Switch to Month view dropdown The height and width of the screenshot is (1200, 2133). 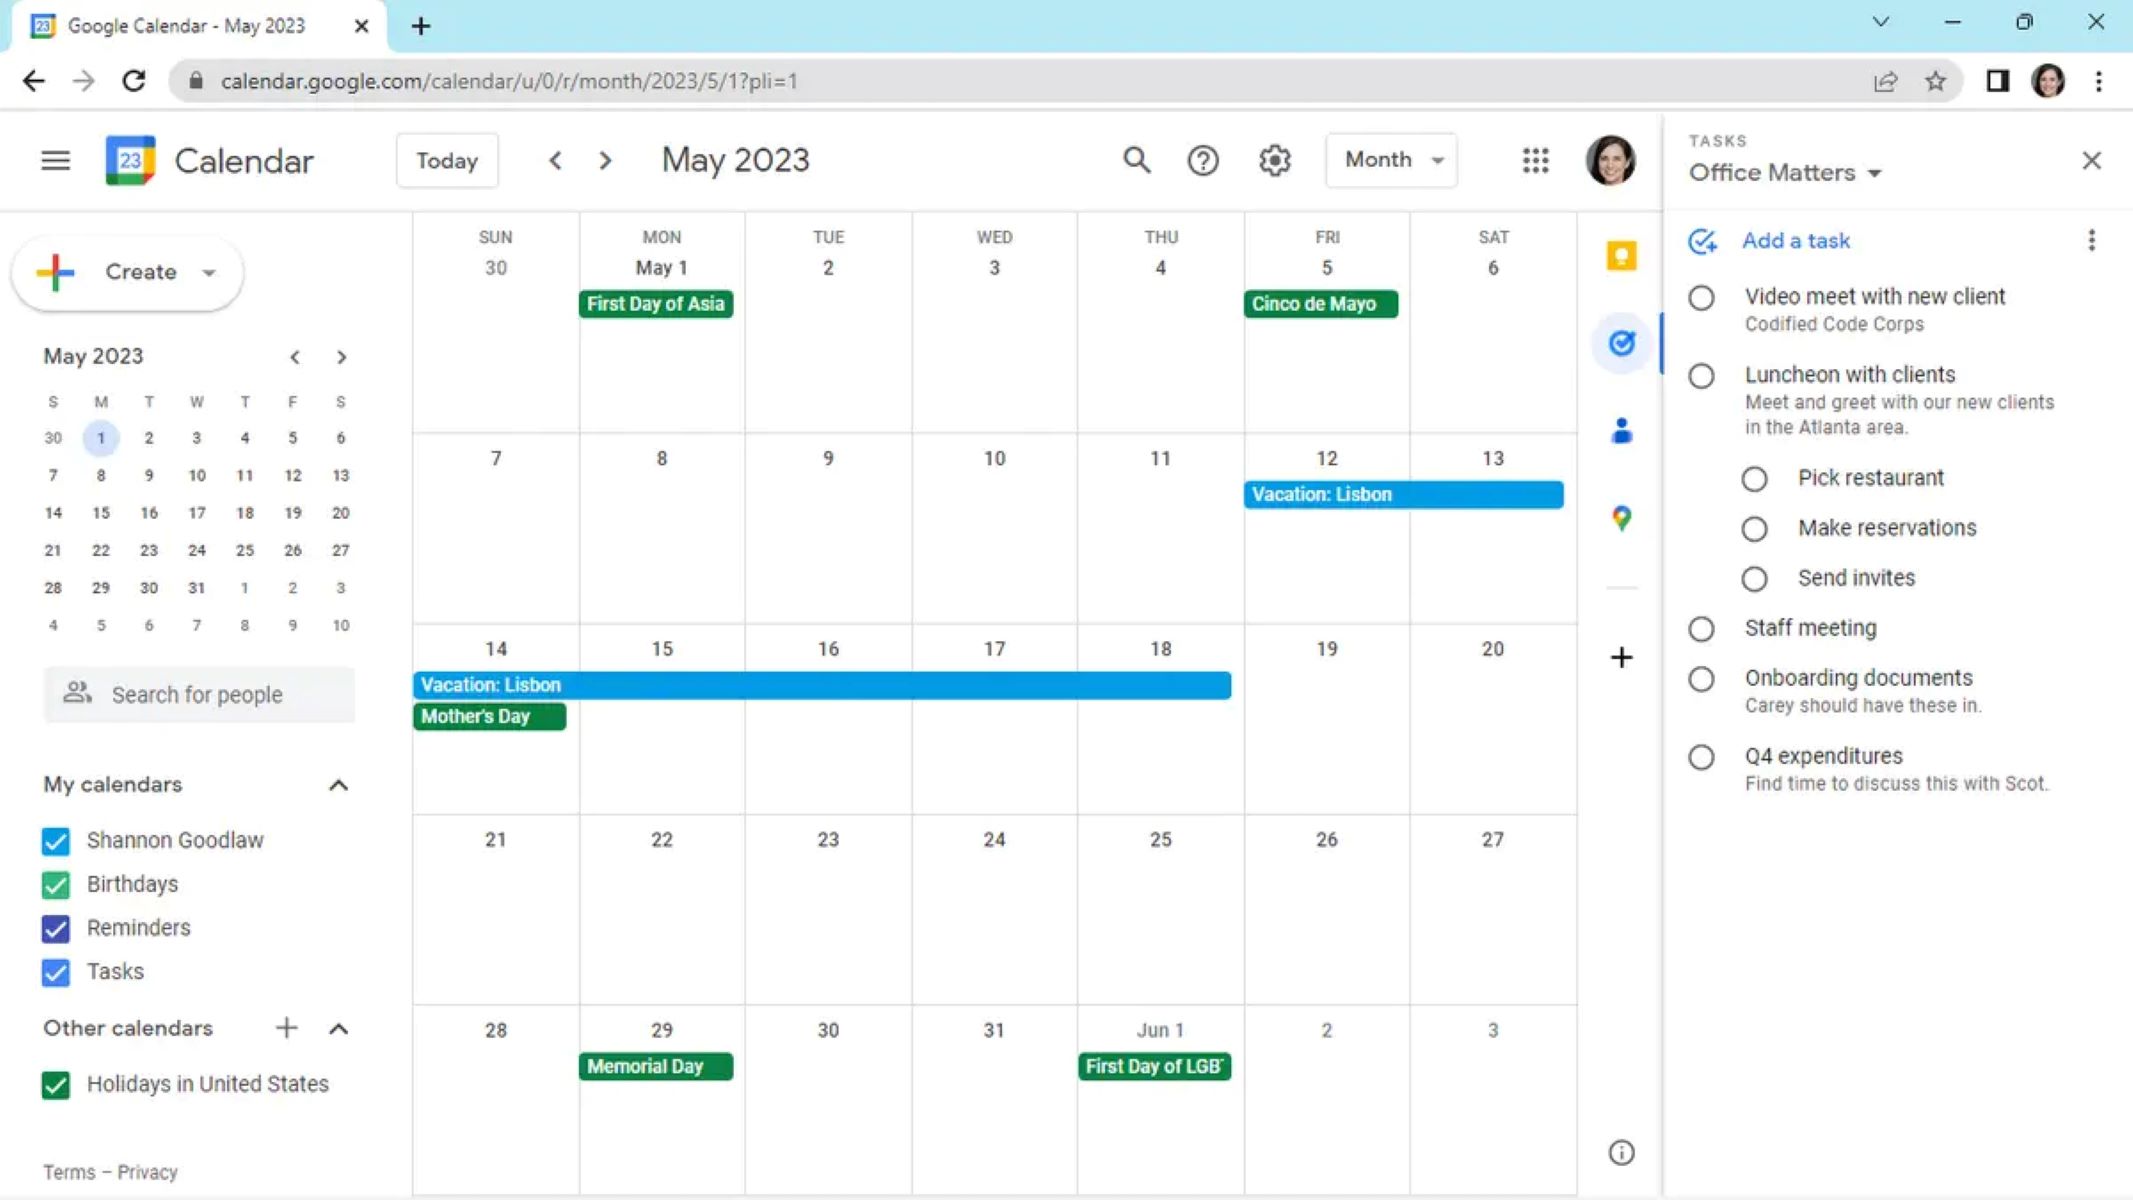1389,160
